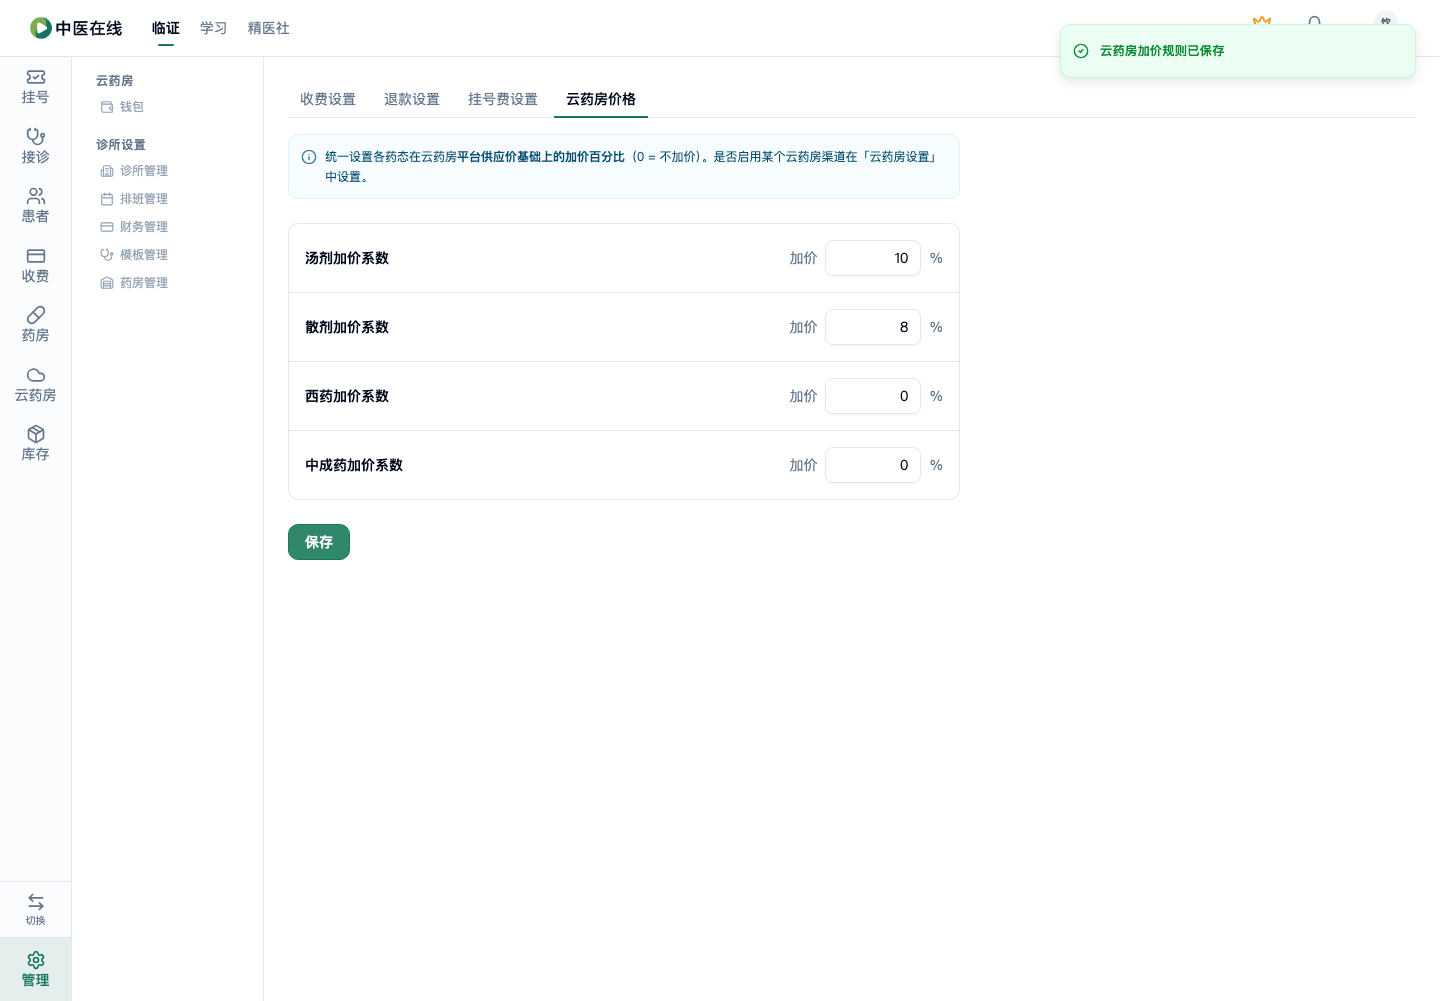
Task: Open the 接诊 stethoscope sidebar icon
Action: click(35, 146)
